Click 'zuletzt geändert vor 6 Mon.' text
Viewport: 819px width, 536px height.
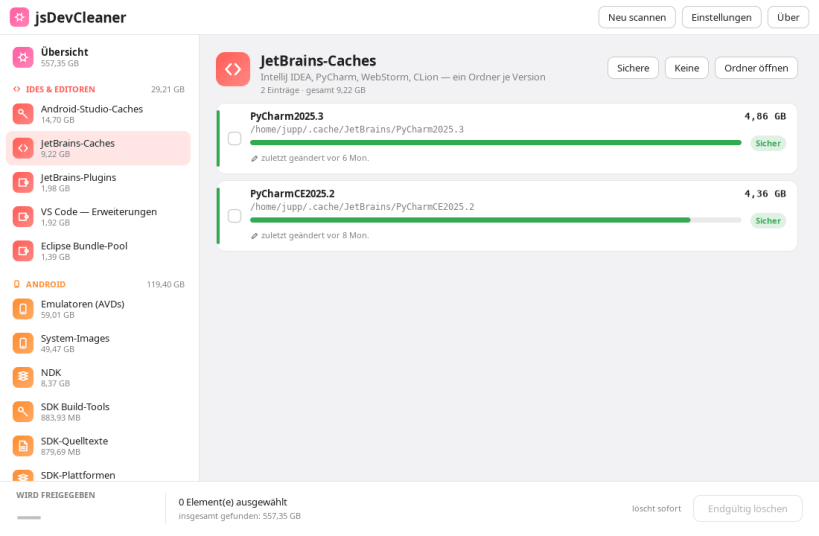pos(315,158)
